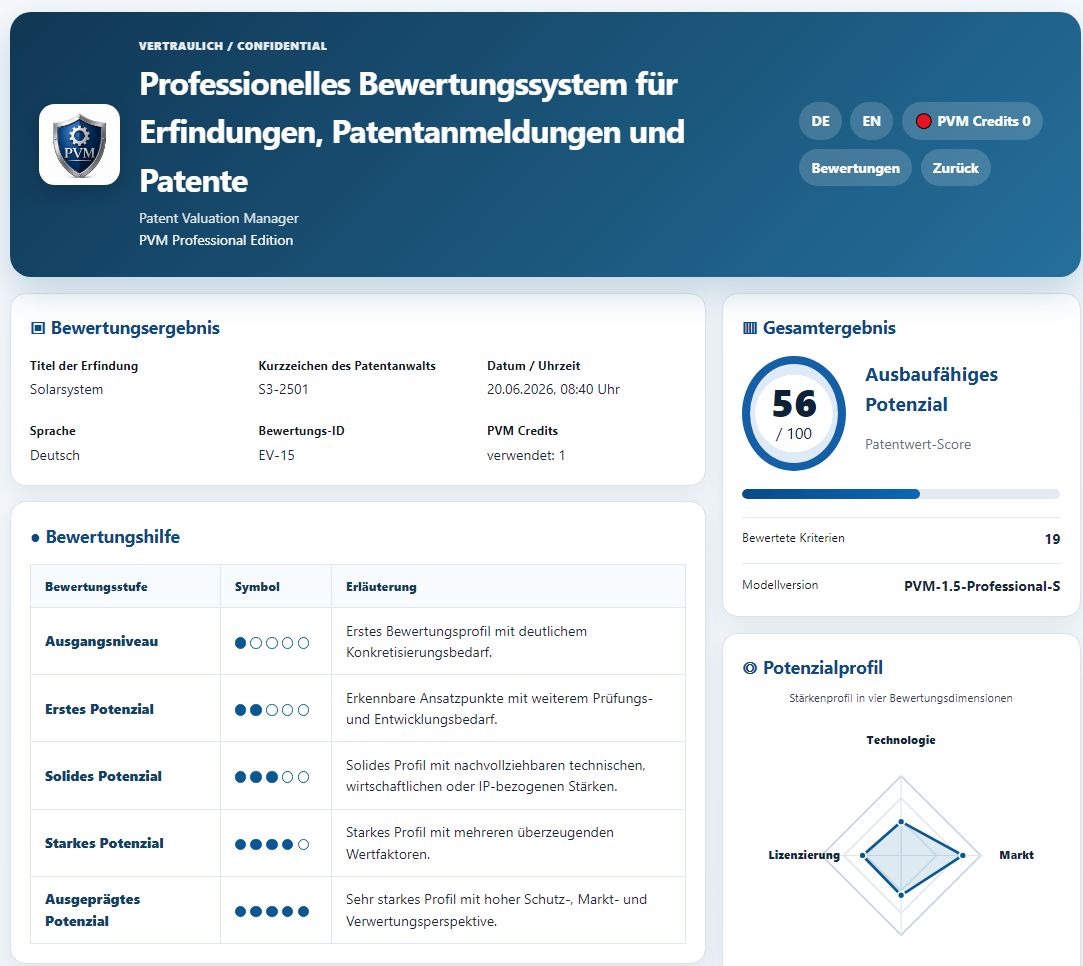1083x966 pixels.
Task: Click the Gesamtergebnis section icon
Action: coord(749,328)
